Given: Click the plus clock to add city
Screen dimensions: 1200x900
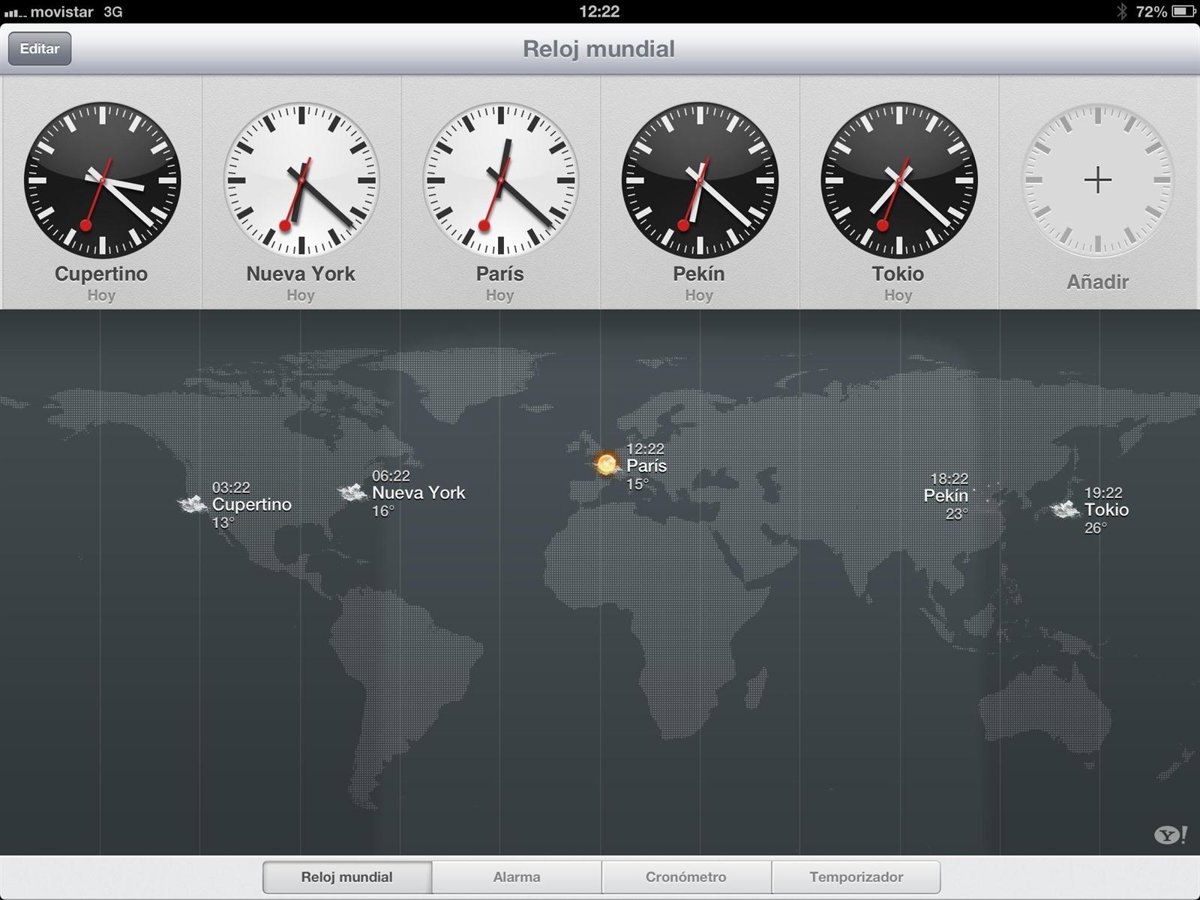Looking at the screenshot, I should click(x=1097, y=180).
